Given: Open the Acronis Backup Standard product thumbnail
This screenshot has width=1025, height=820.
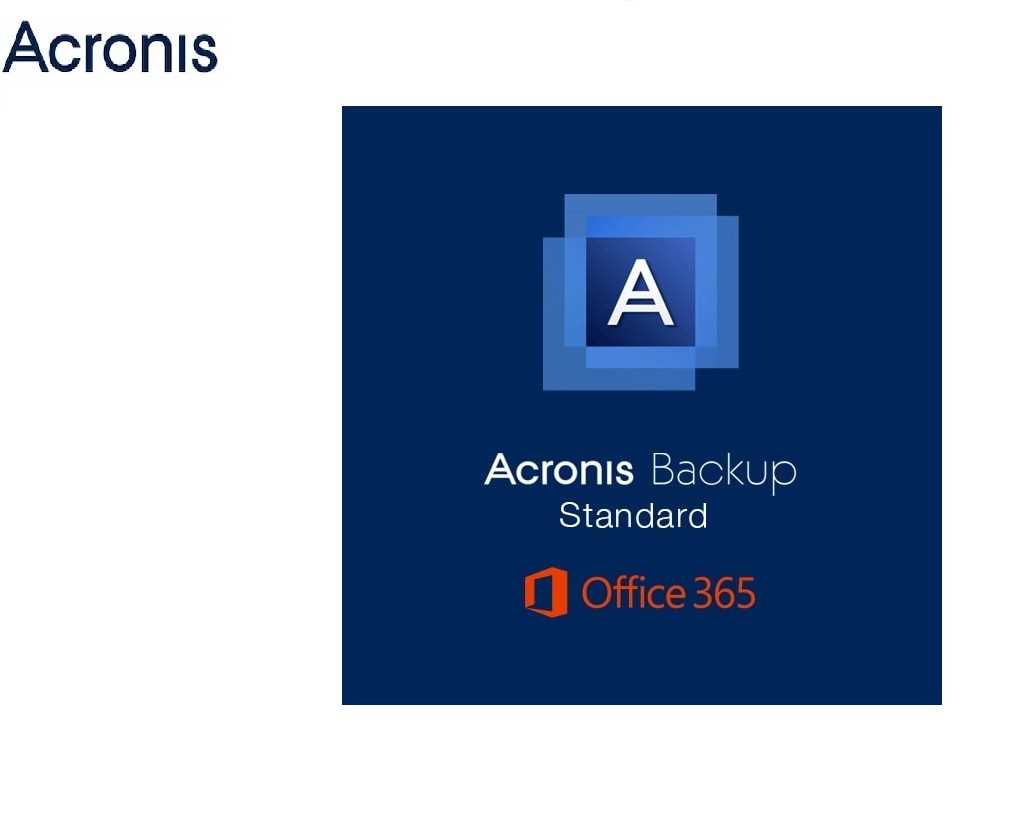Looking at the screenshot, I should click(x=641, y=405).
